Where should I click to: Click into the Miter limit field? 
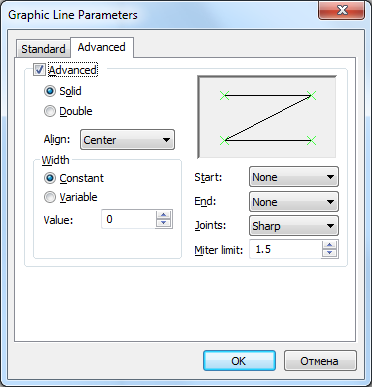pyautogui.click(x=286, y=249)
